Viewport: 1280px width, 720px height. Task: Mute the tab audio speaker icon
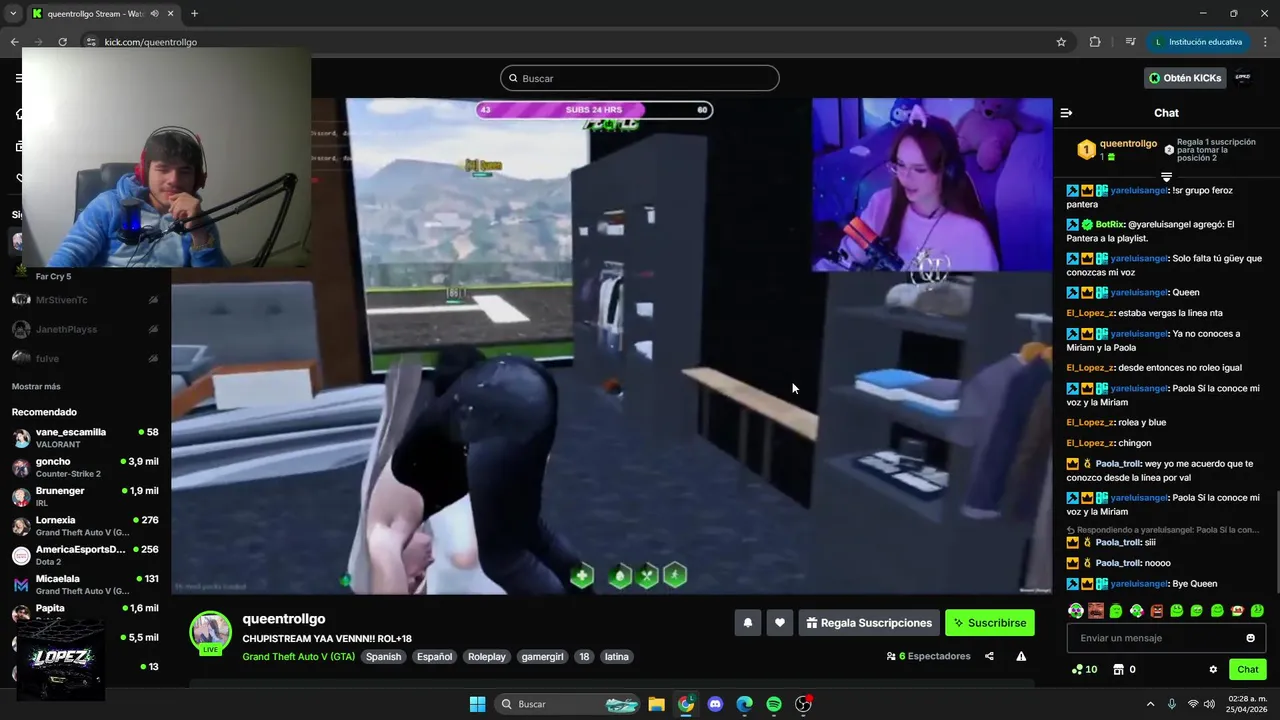(x=155, y=14)
